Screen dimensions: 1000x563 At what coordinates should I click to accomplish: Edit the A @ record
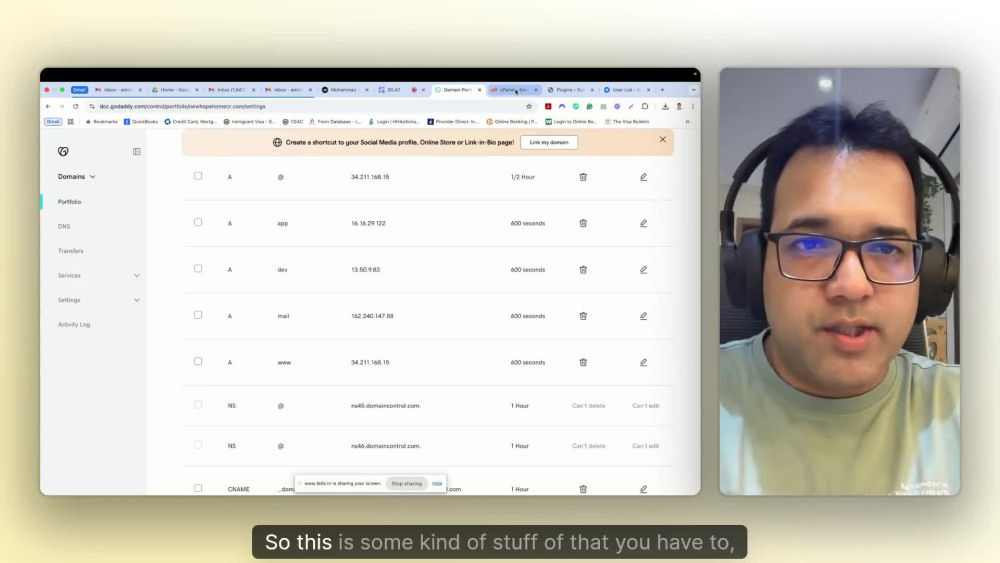pos(643,177)
